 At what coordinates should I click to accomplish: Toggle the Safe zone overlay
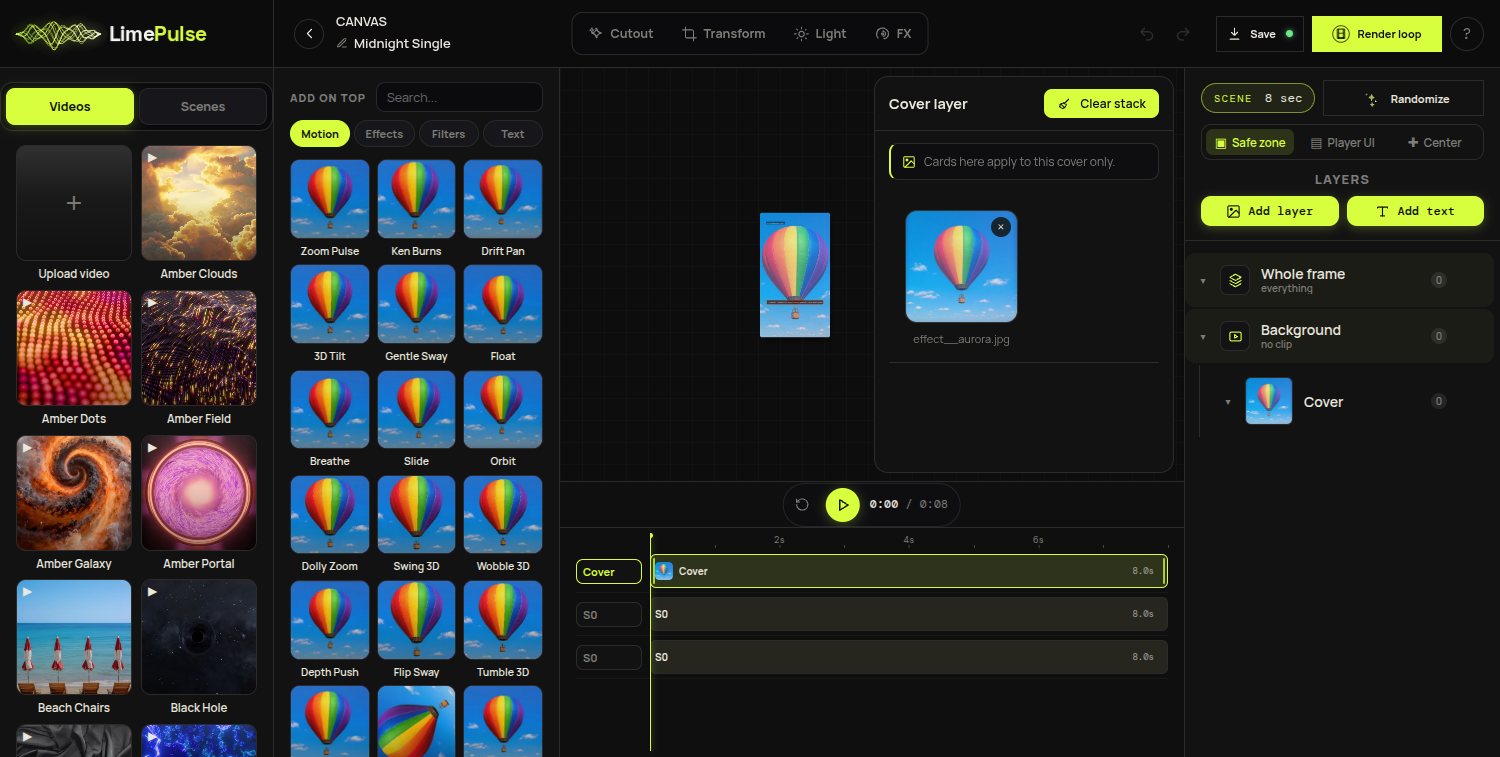pyautogui.click(x=1250, y=143)
